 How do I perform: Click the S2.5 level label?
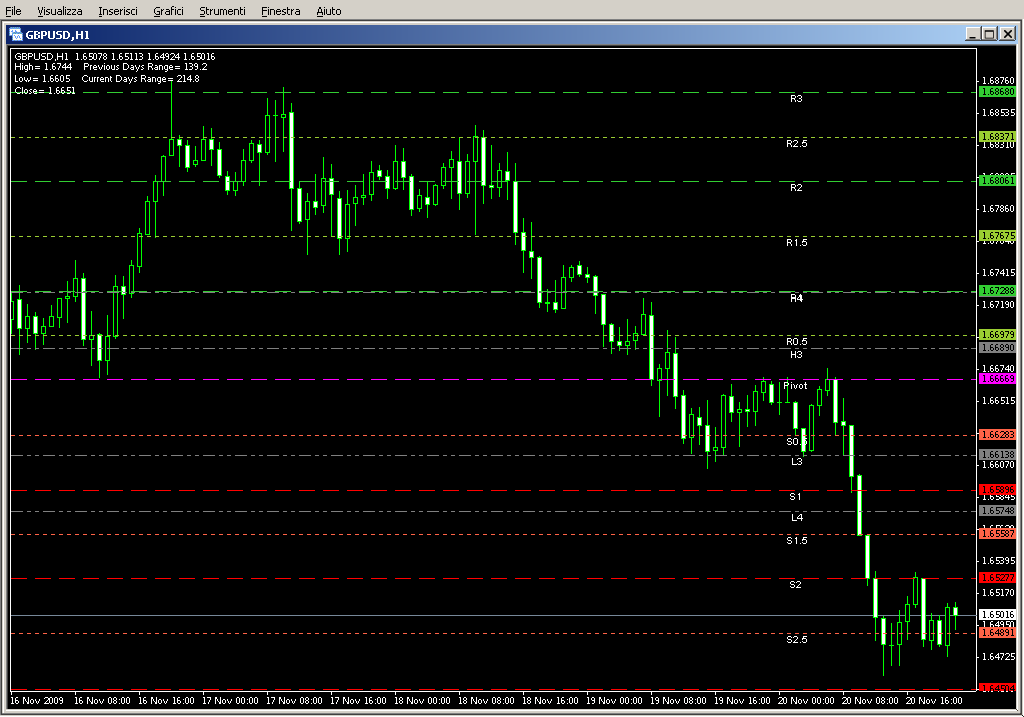[x=797, y=639]
